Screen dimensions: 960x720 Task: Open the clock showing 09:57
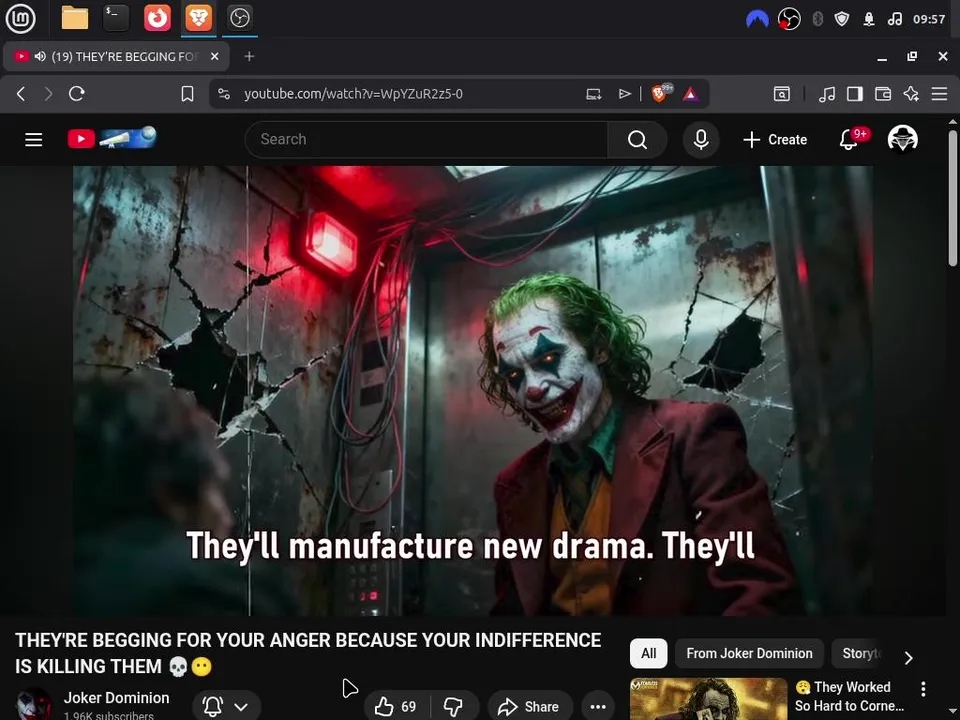[x=929, y=19]
